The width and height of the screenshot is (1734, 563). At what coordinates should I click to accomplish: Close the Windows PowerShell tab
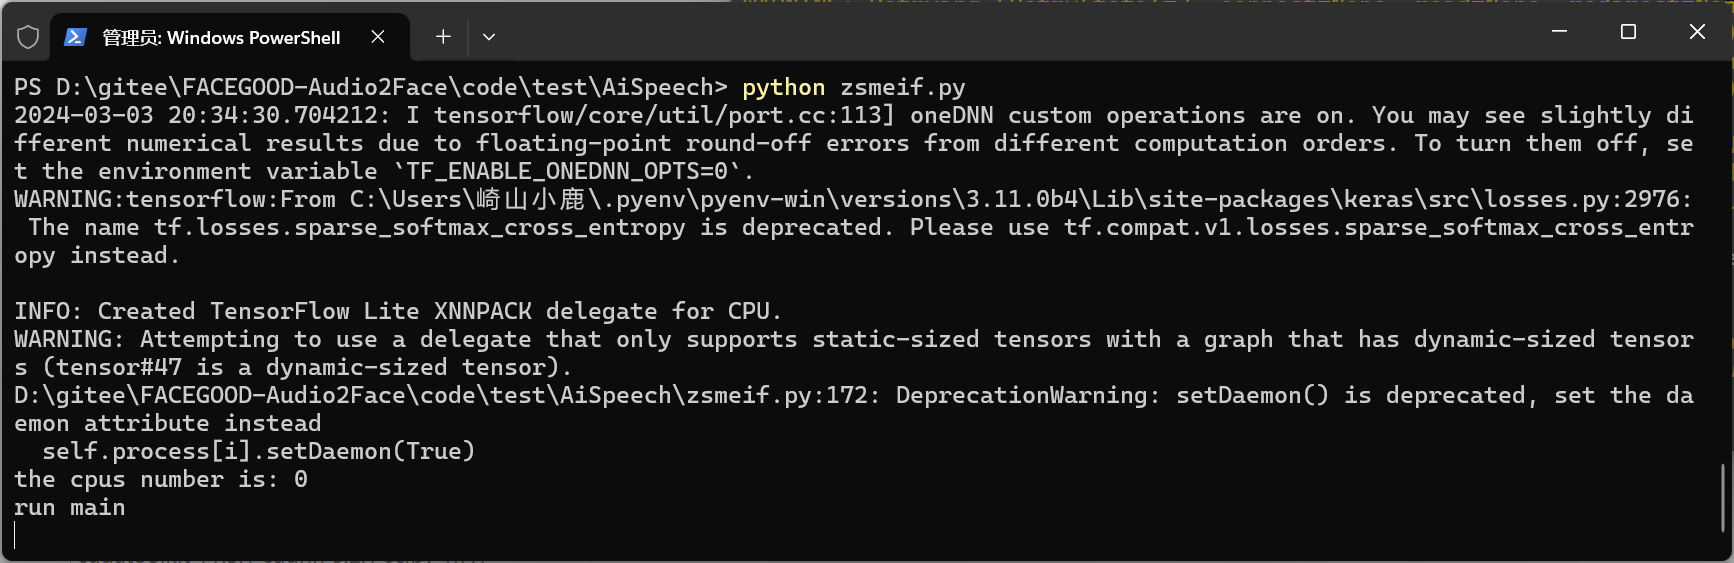point(378,37)
